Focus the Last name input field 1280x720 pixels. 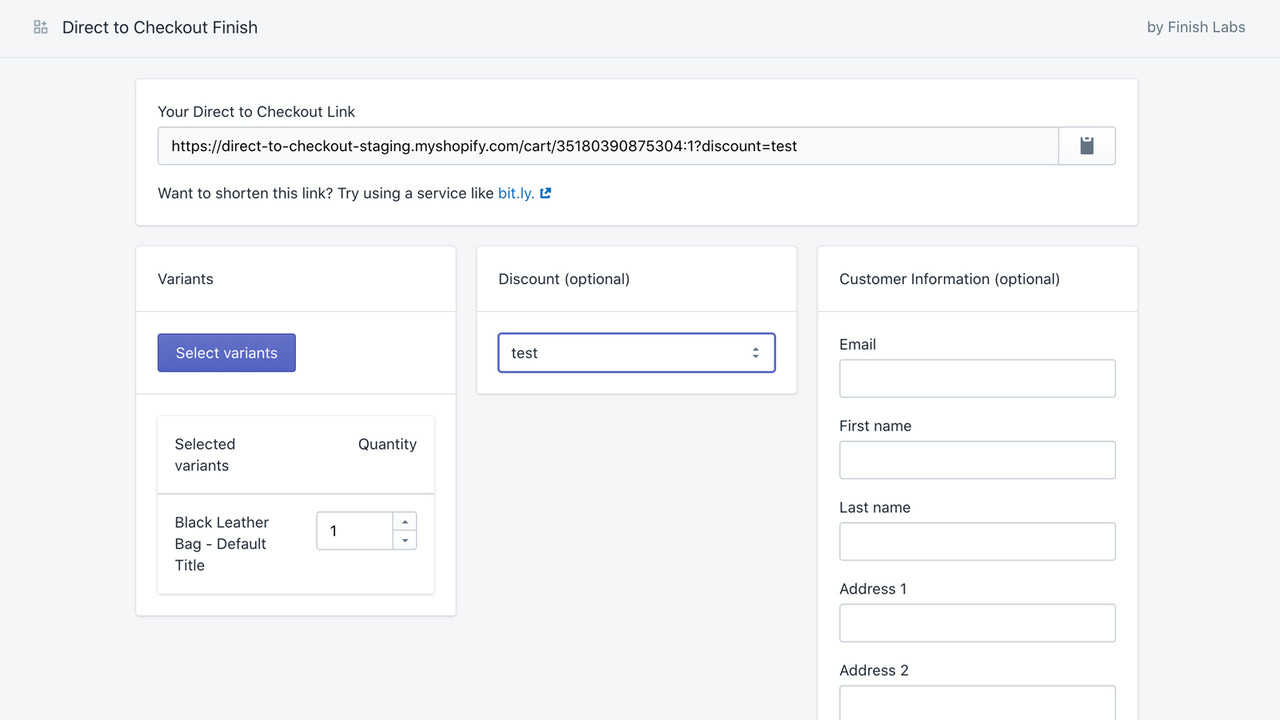coord(977,541)
